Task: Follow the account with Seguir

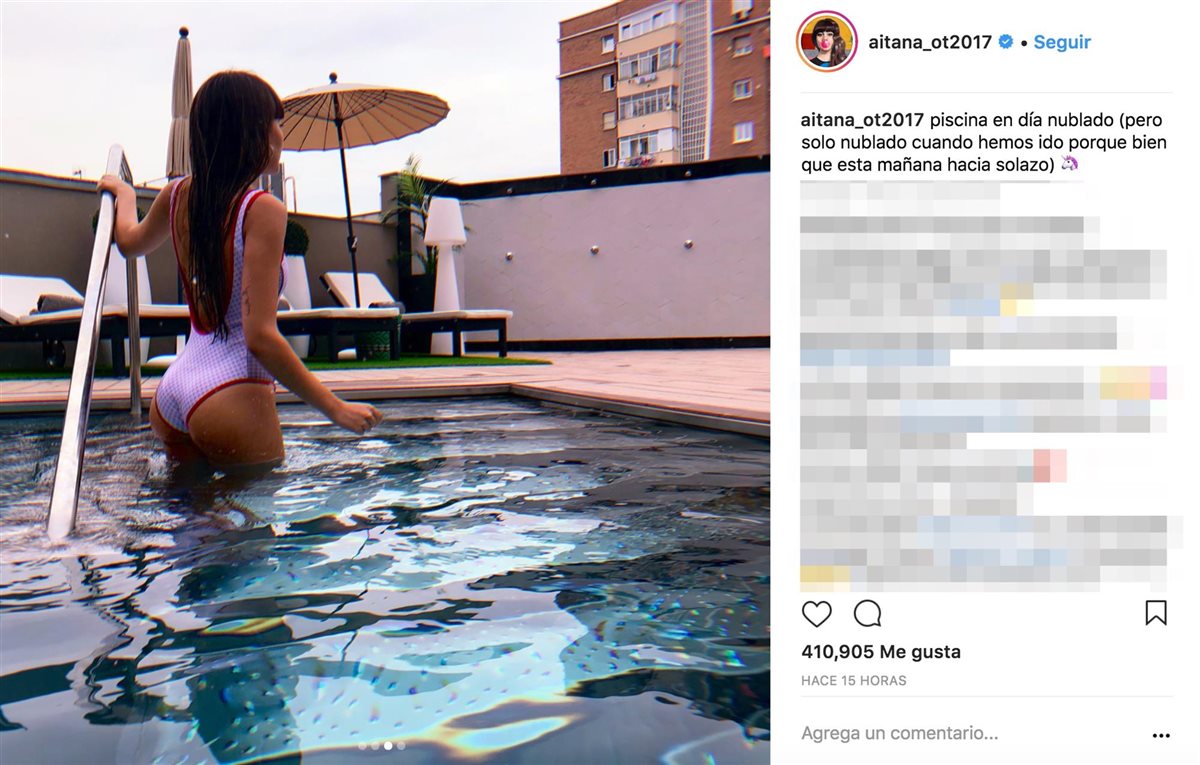Action: coord(1062,42)
